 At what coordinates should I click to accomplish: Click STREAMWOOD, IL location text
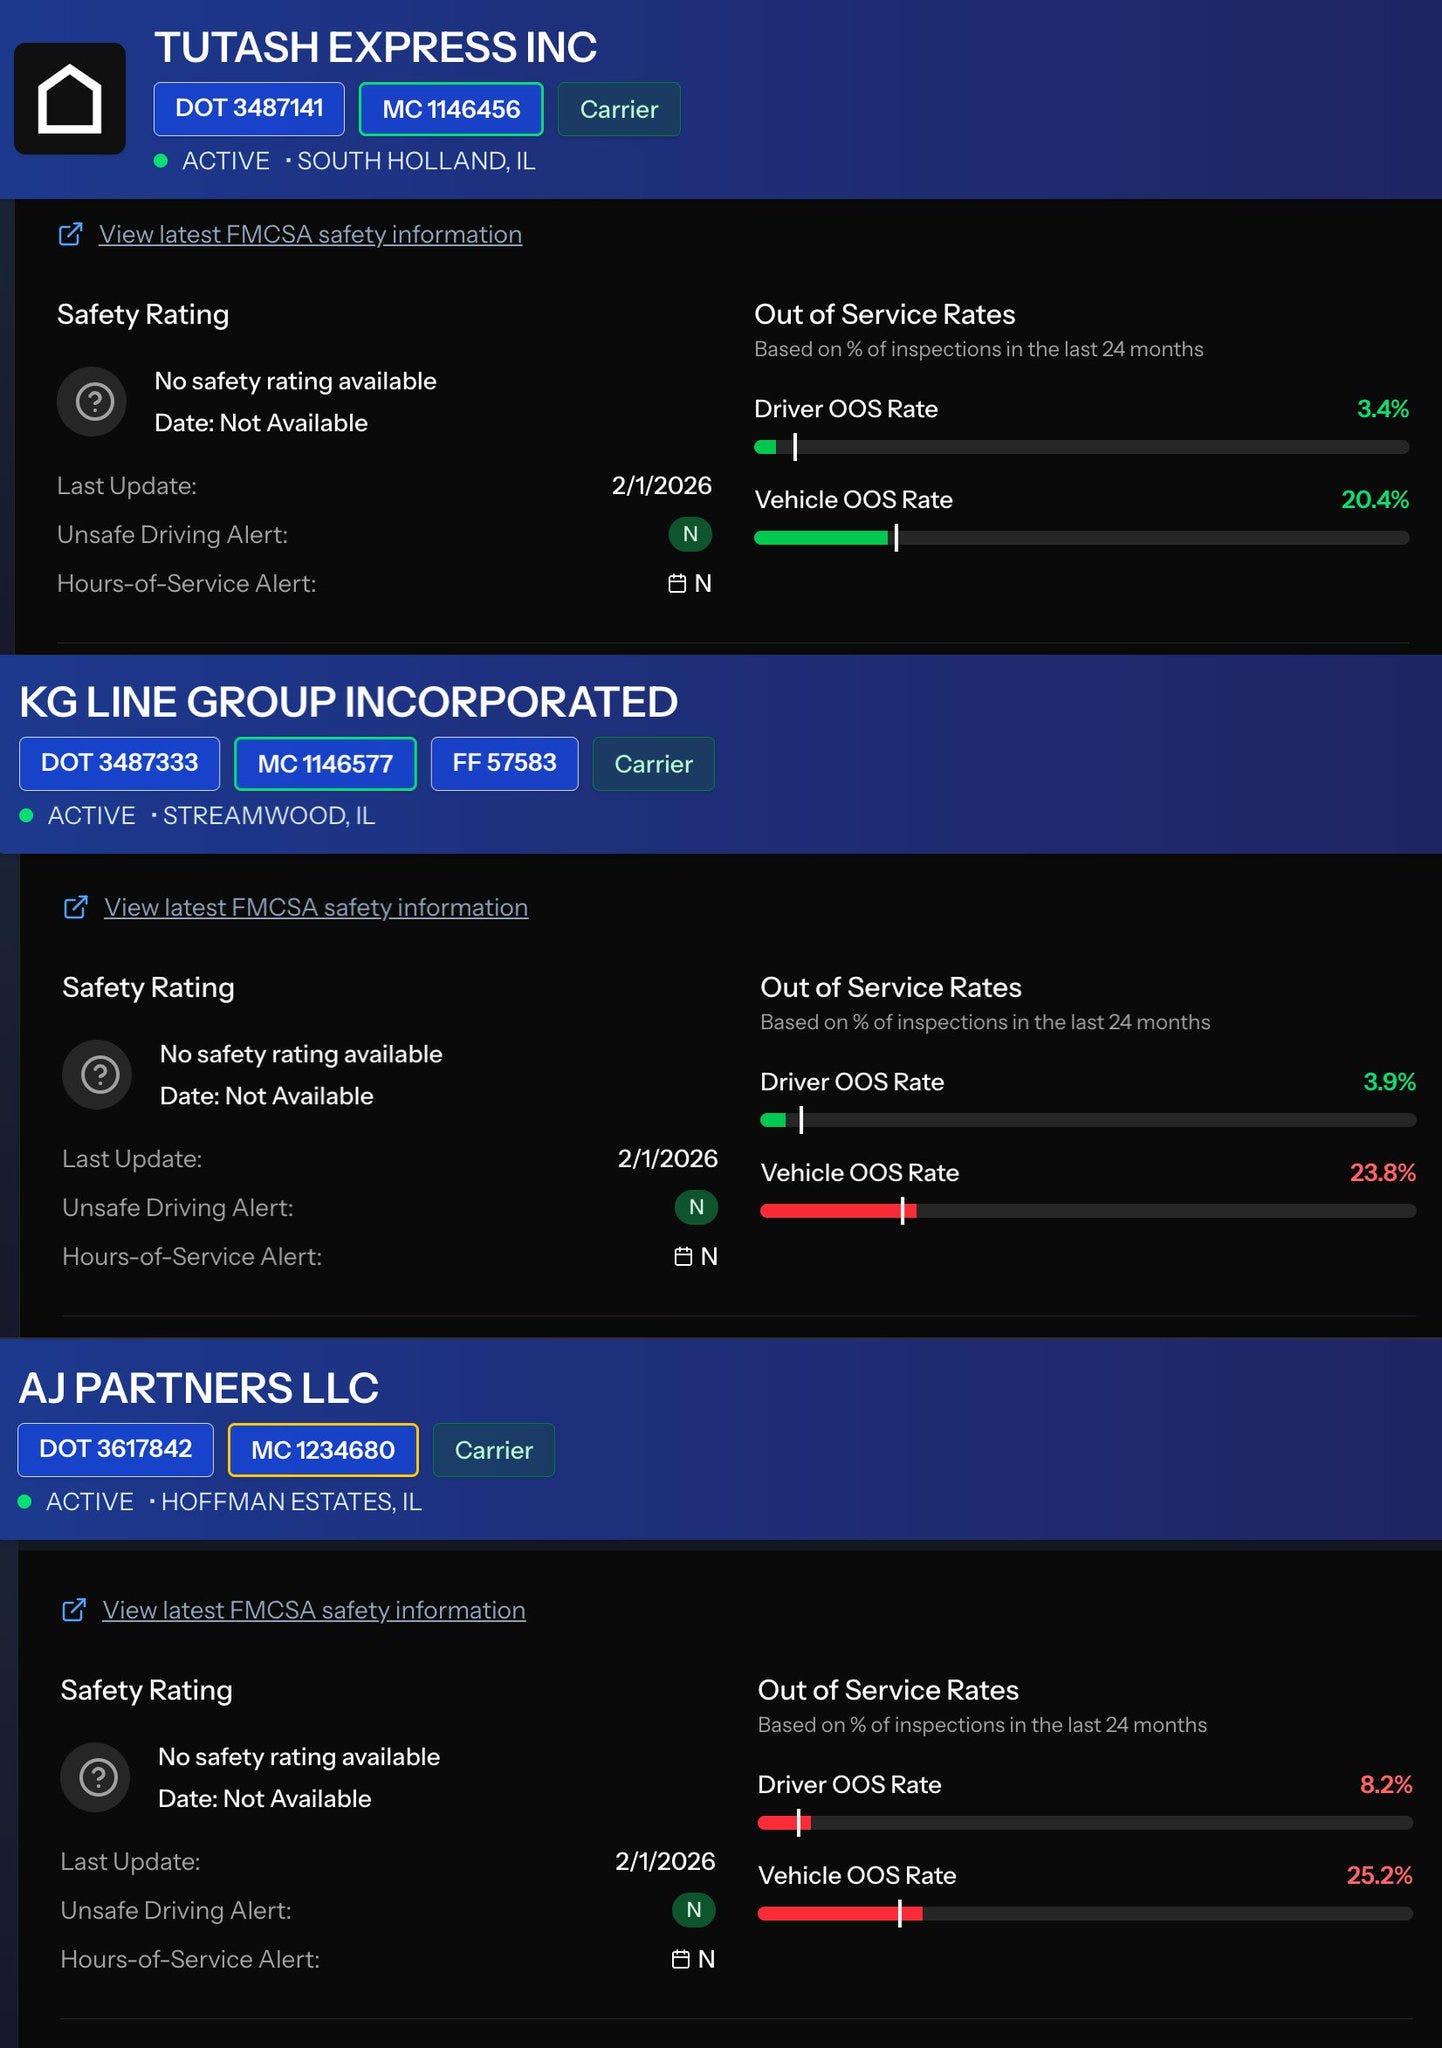coord(269,816)
